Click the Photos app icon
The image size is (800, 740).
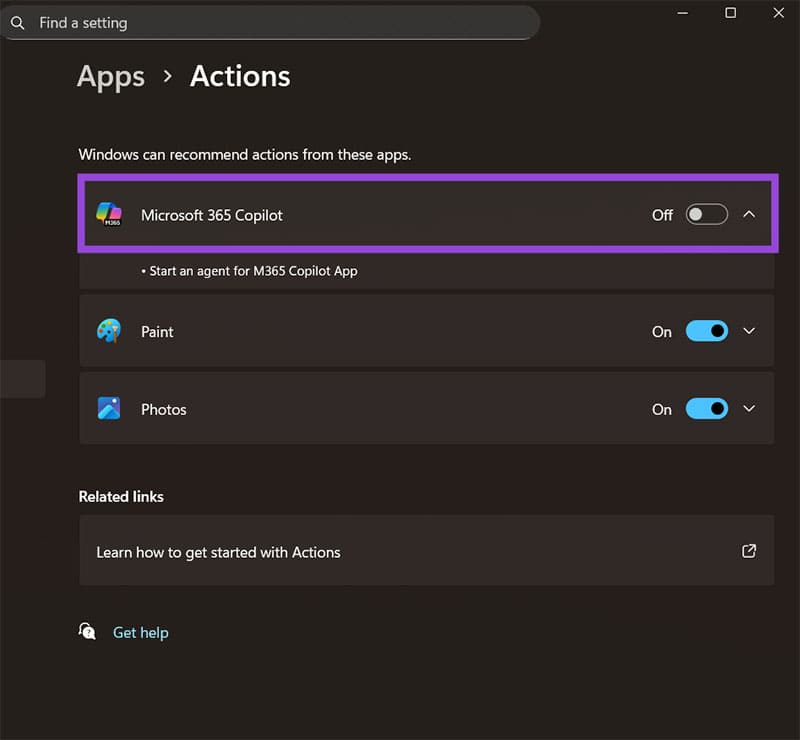(x=108, y=408)
